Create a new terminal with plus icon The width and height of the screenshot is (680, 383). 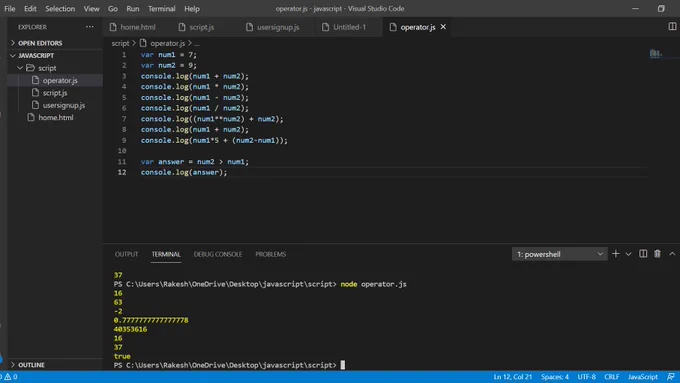[x=615, y=254]
